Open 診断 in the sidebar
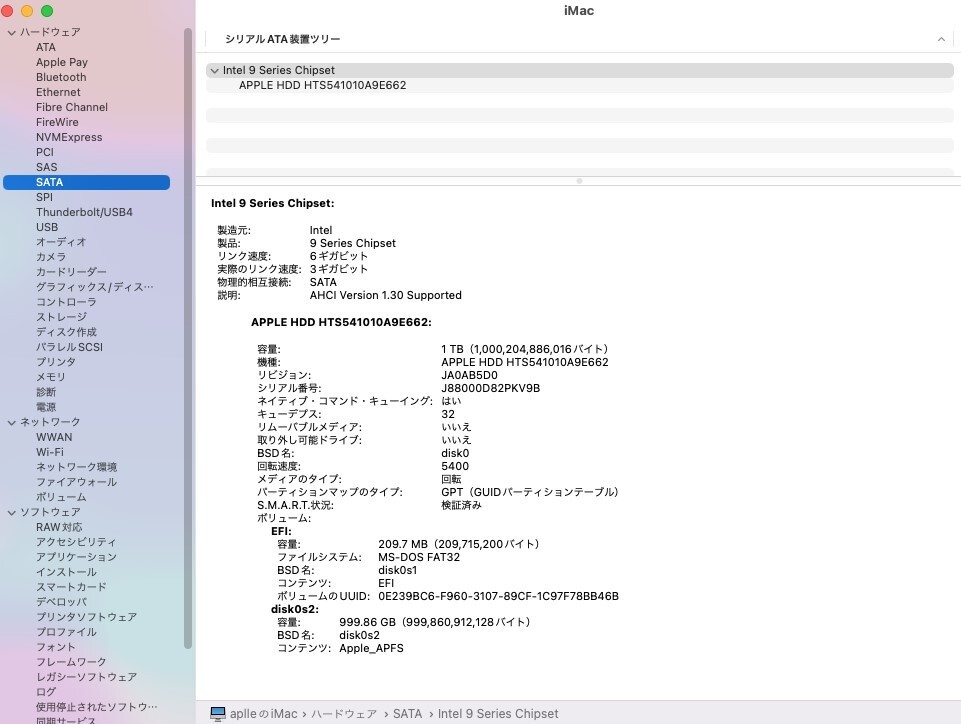This screenshot has height=724, width=961. tap(46, 392)
